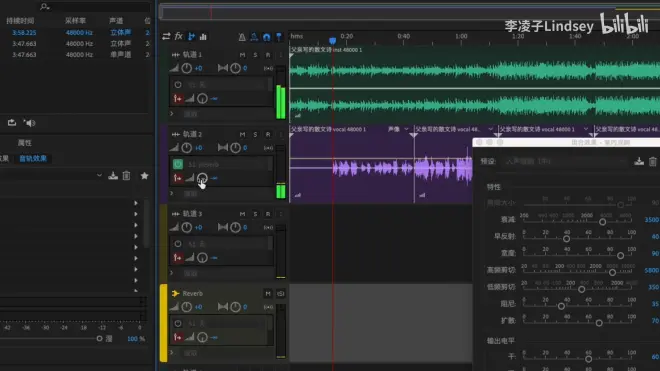Viewport: 660px width, 371px height.
Task: Click the 衰减 slider handle
Action: (602, 222)
